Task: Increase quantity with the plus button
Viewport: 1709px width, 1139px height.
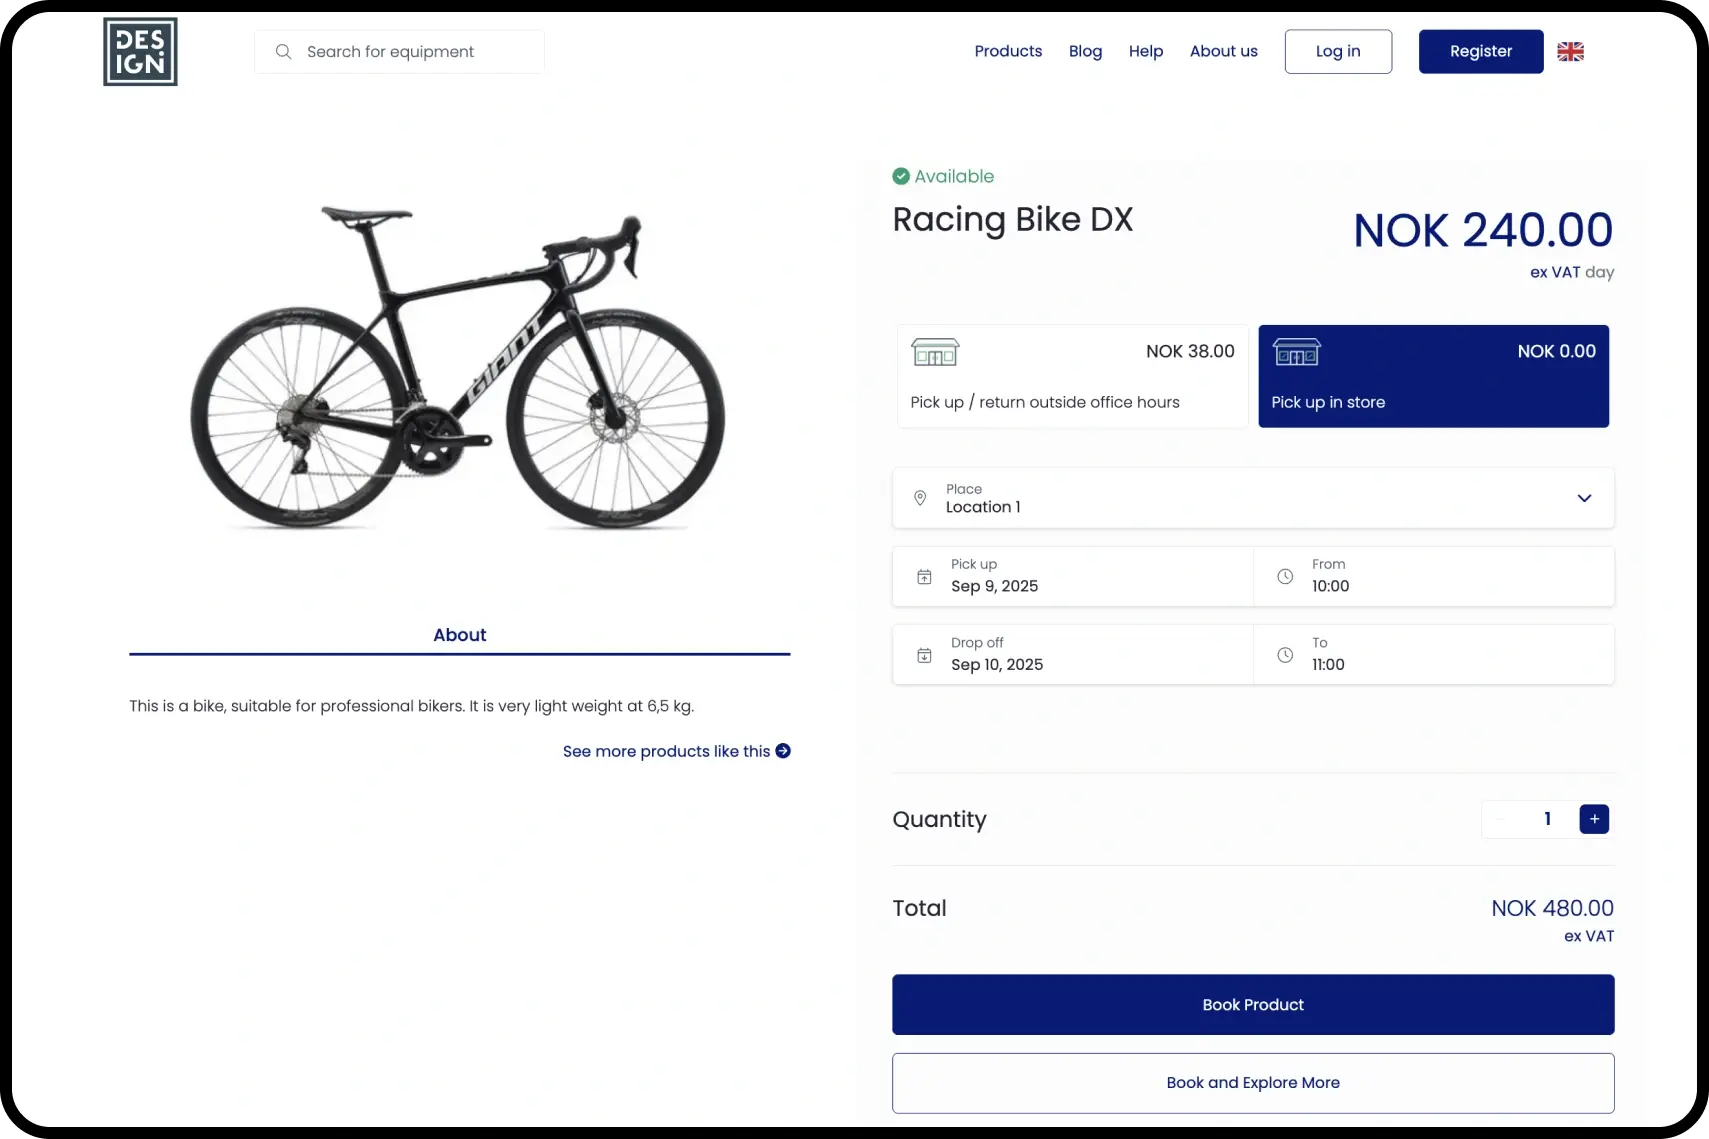Action: (1594, 819)
